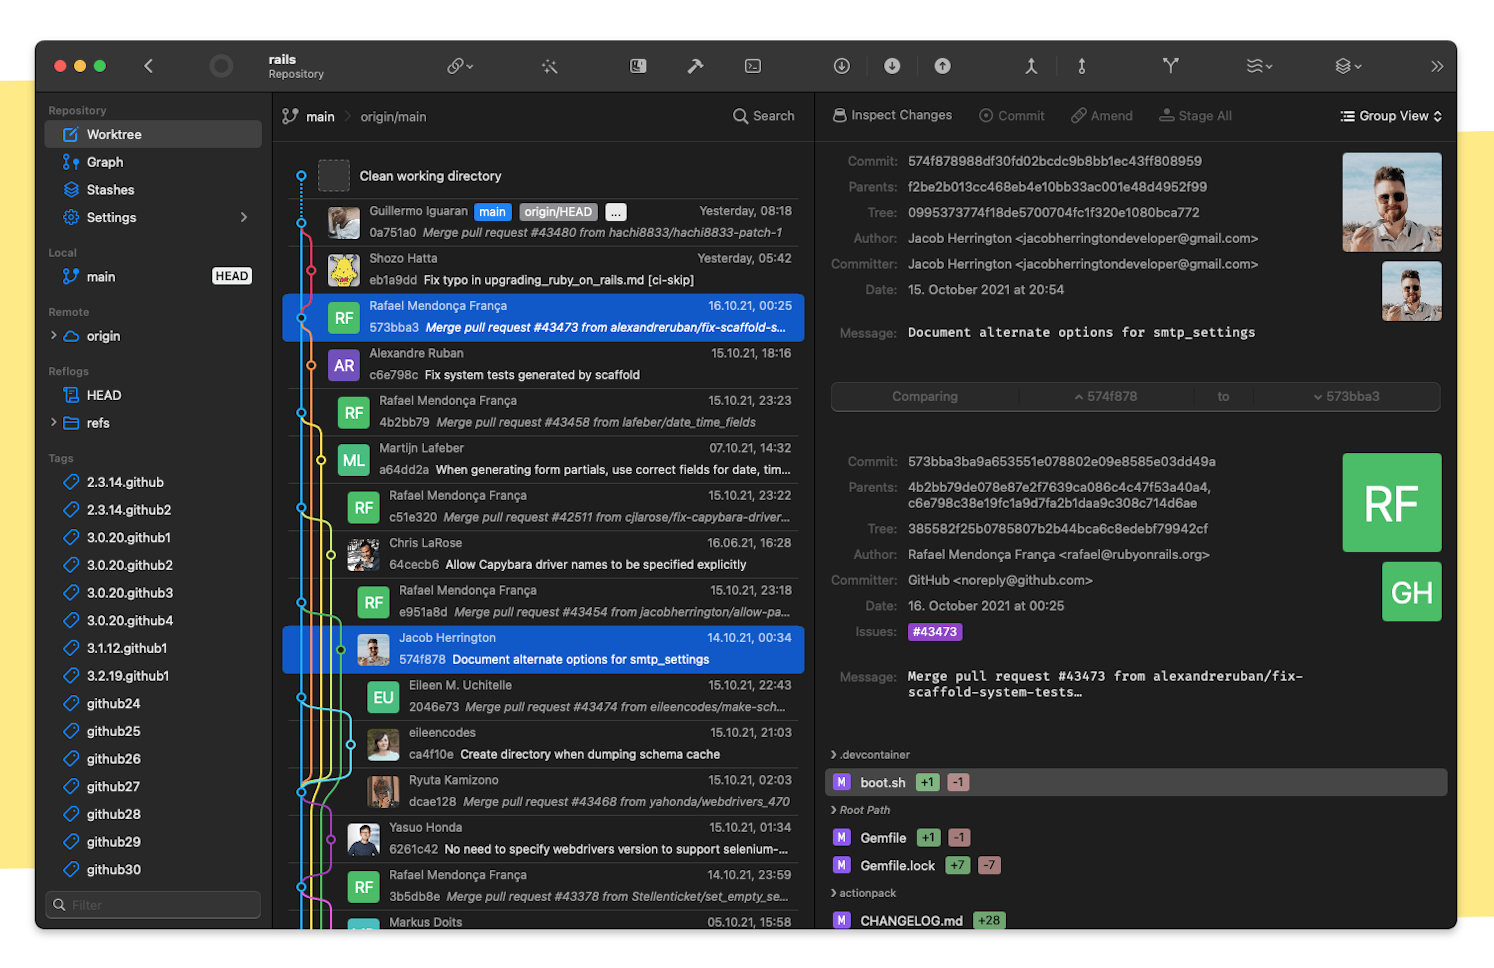
Task: Collapse the .devcontainer file group
Action: click(833, 754)
